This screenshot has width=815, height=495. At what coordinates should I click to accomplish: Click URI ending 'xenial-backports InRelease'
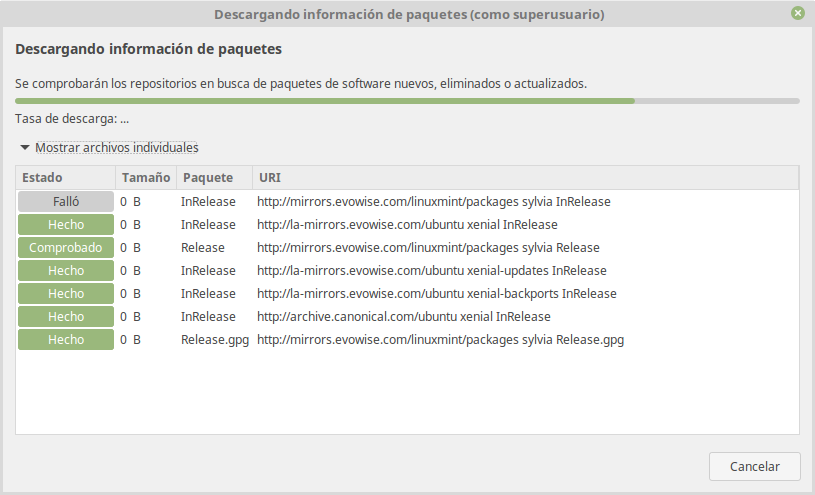click(x=437, y=293)
